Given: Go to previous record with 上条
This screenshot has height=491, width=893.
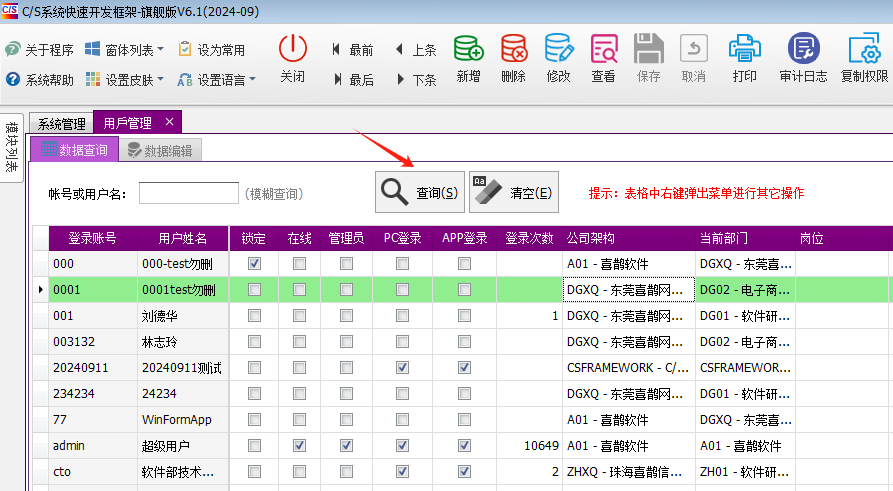Looking at the screenshot, I should (416, 50).
